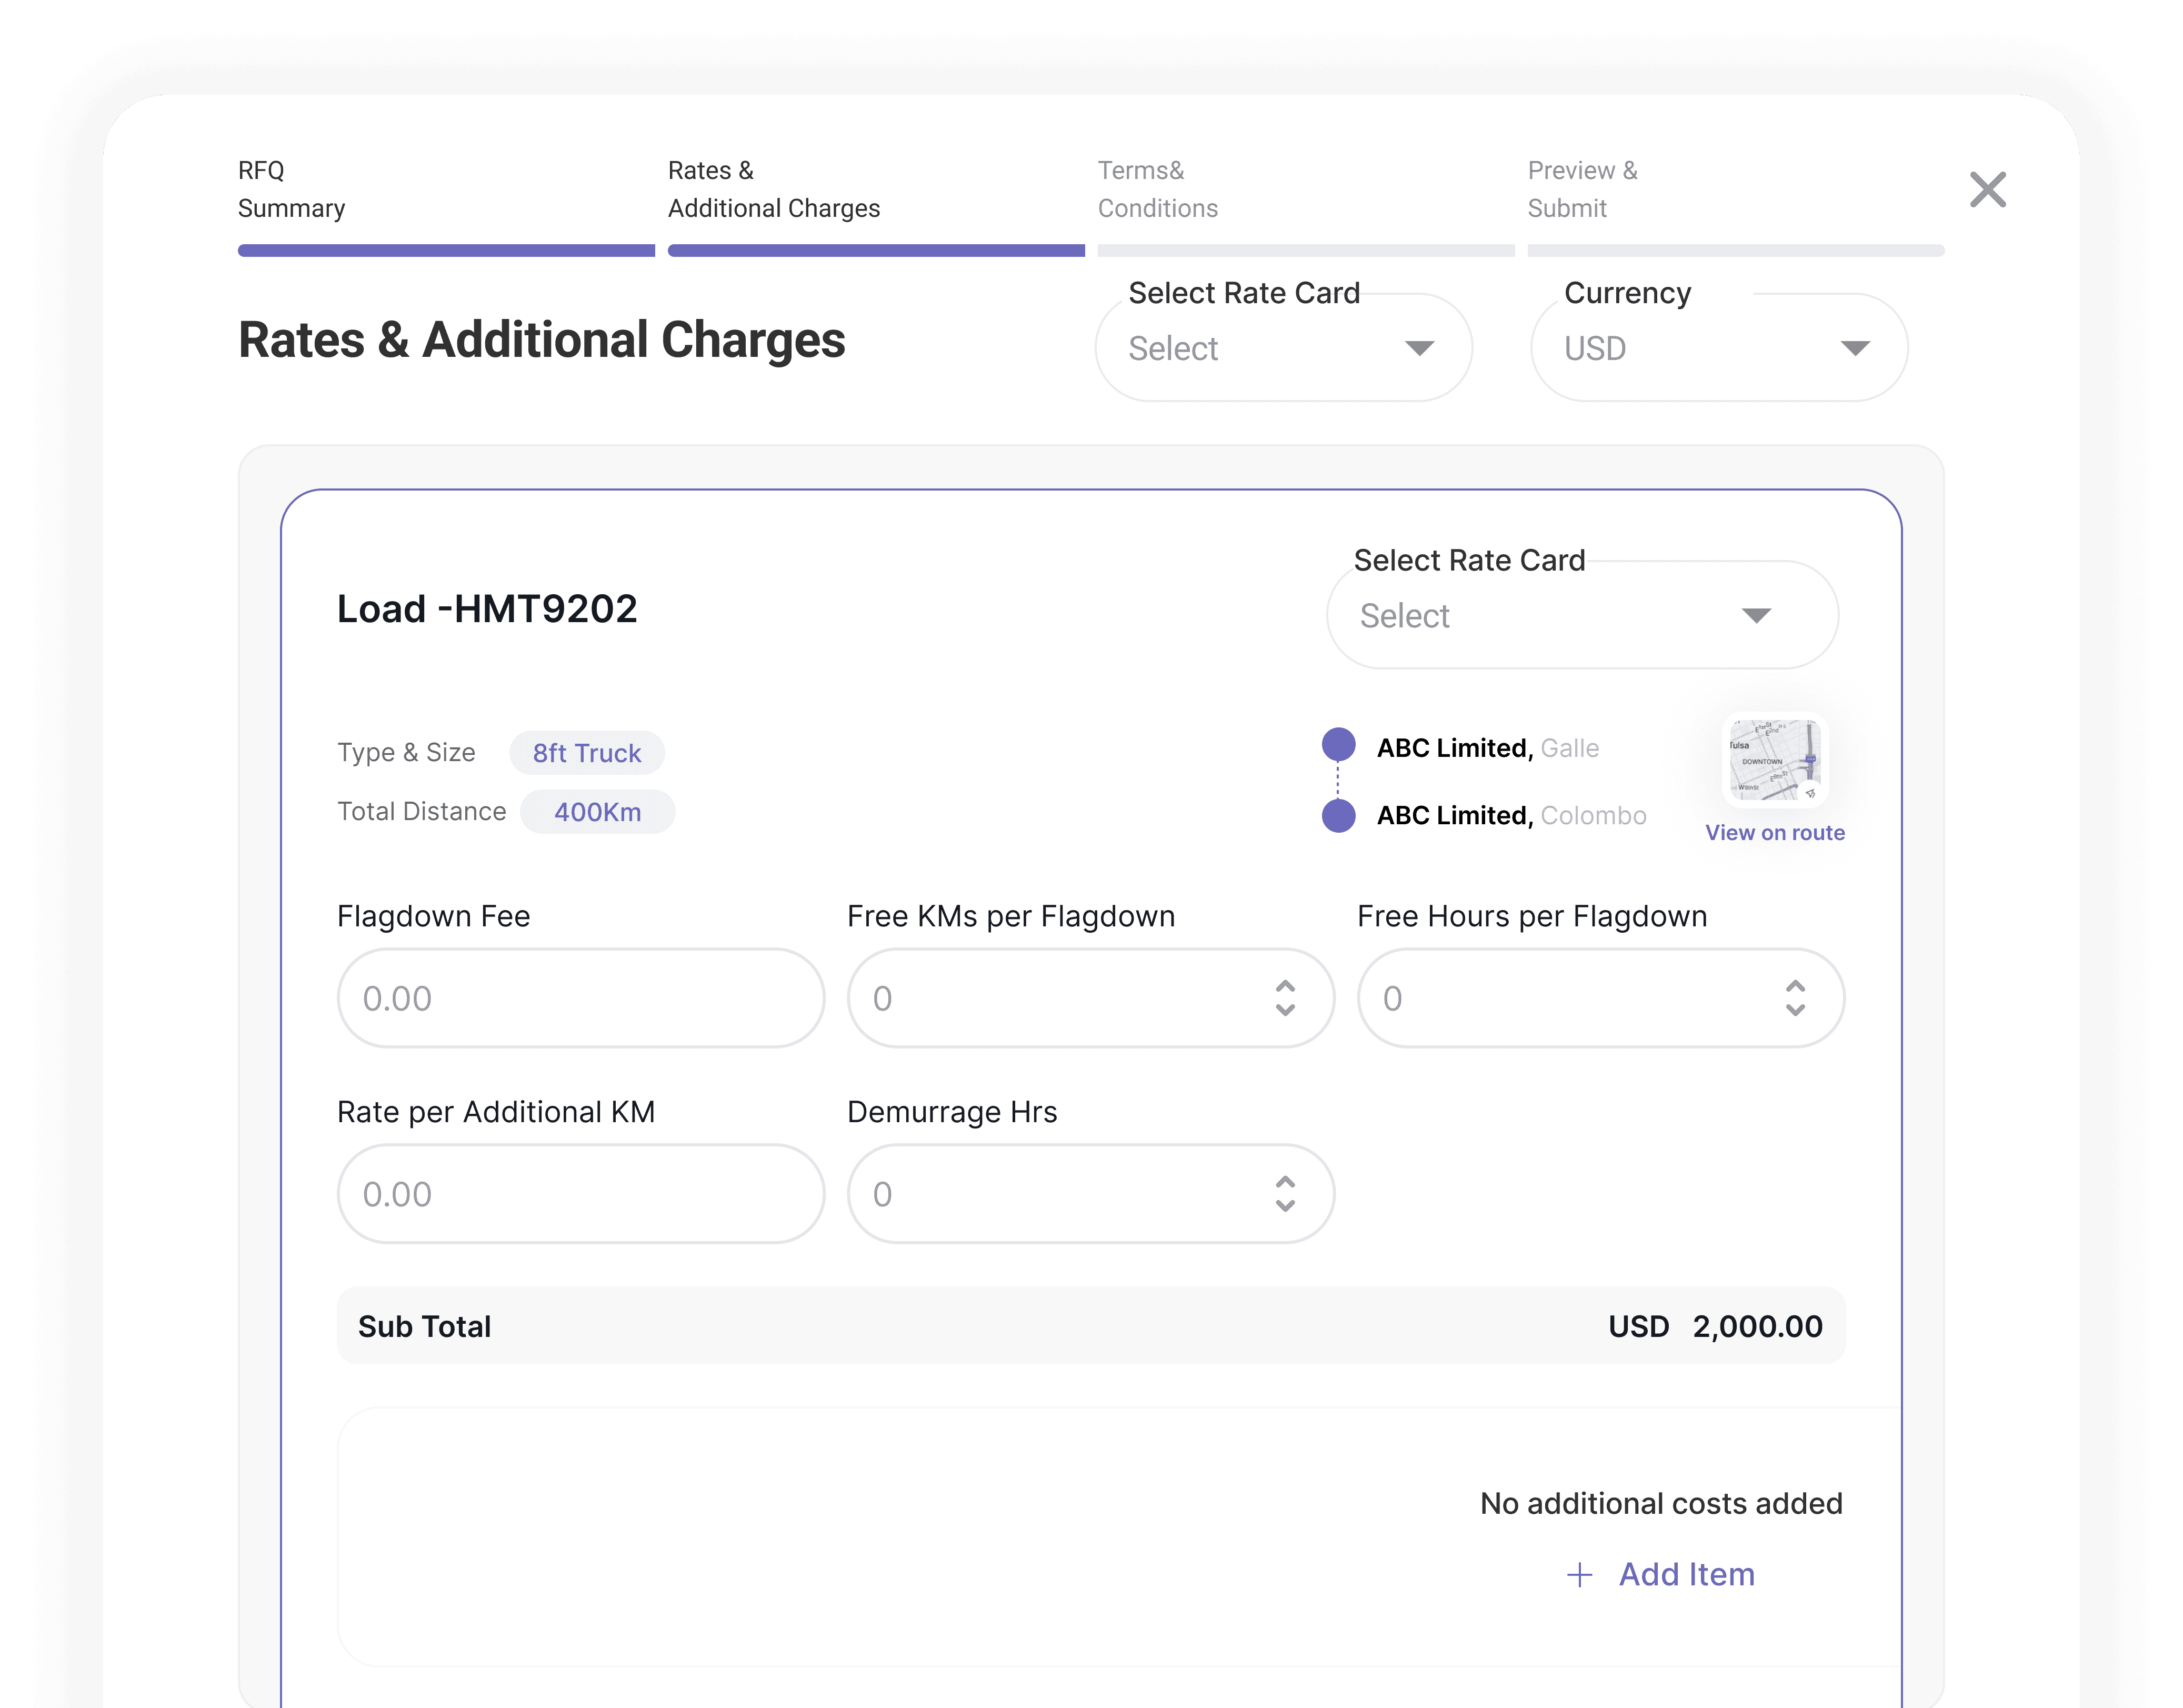Screen dimensions: 2183x1708
Task: Close the RFQ dialog with X icon
Action: [1987, 189]
